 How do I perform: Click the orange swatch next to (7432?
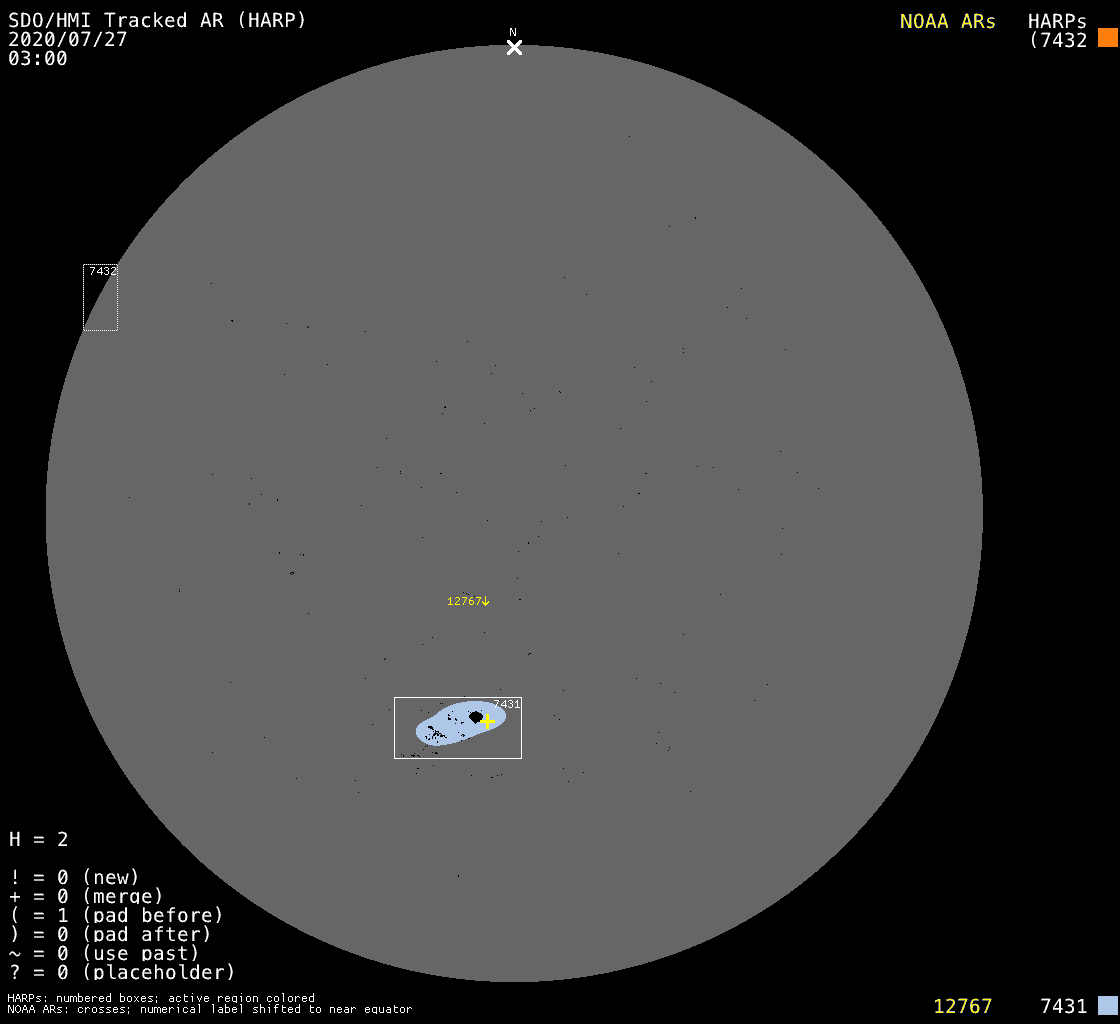coord(1107,38)
